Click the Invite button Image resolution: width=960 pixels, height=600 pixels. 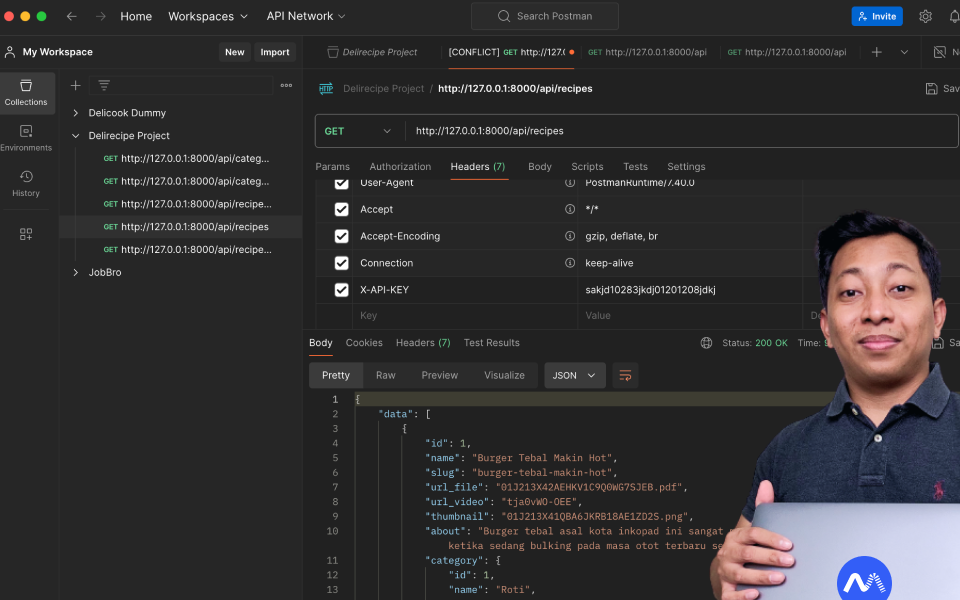pyautogui.click(x=877, y=16)
